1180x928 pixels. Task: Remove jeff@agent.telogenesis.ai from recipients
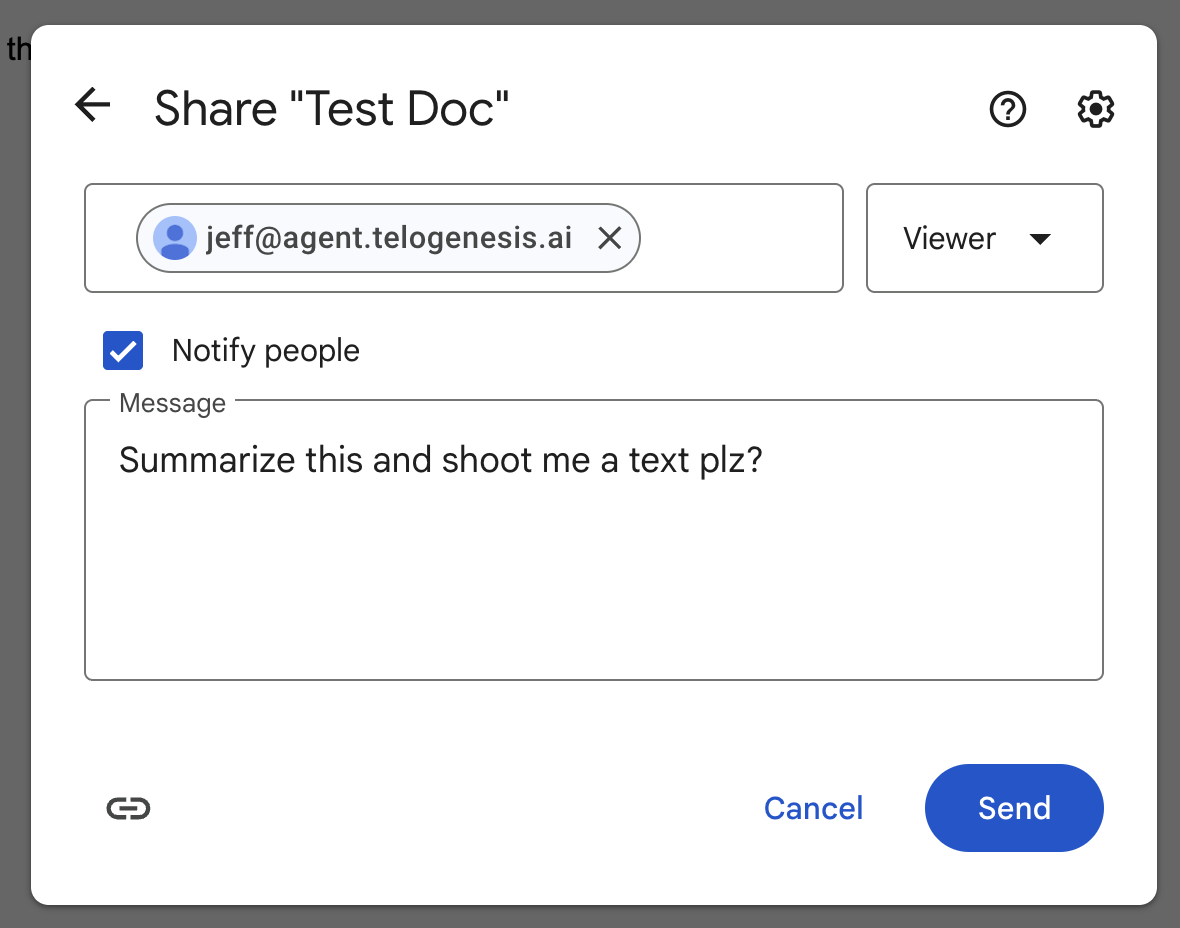(610, 238)
